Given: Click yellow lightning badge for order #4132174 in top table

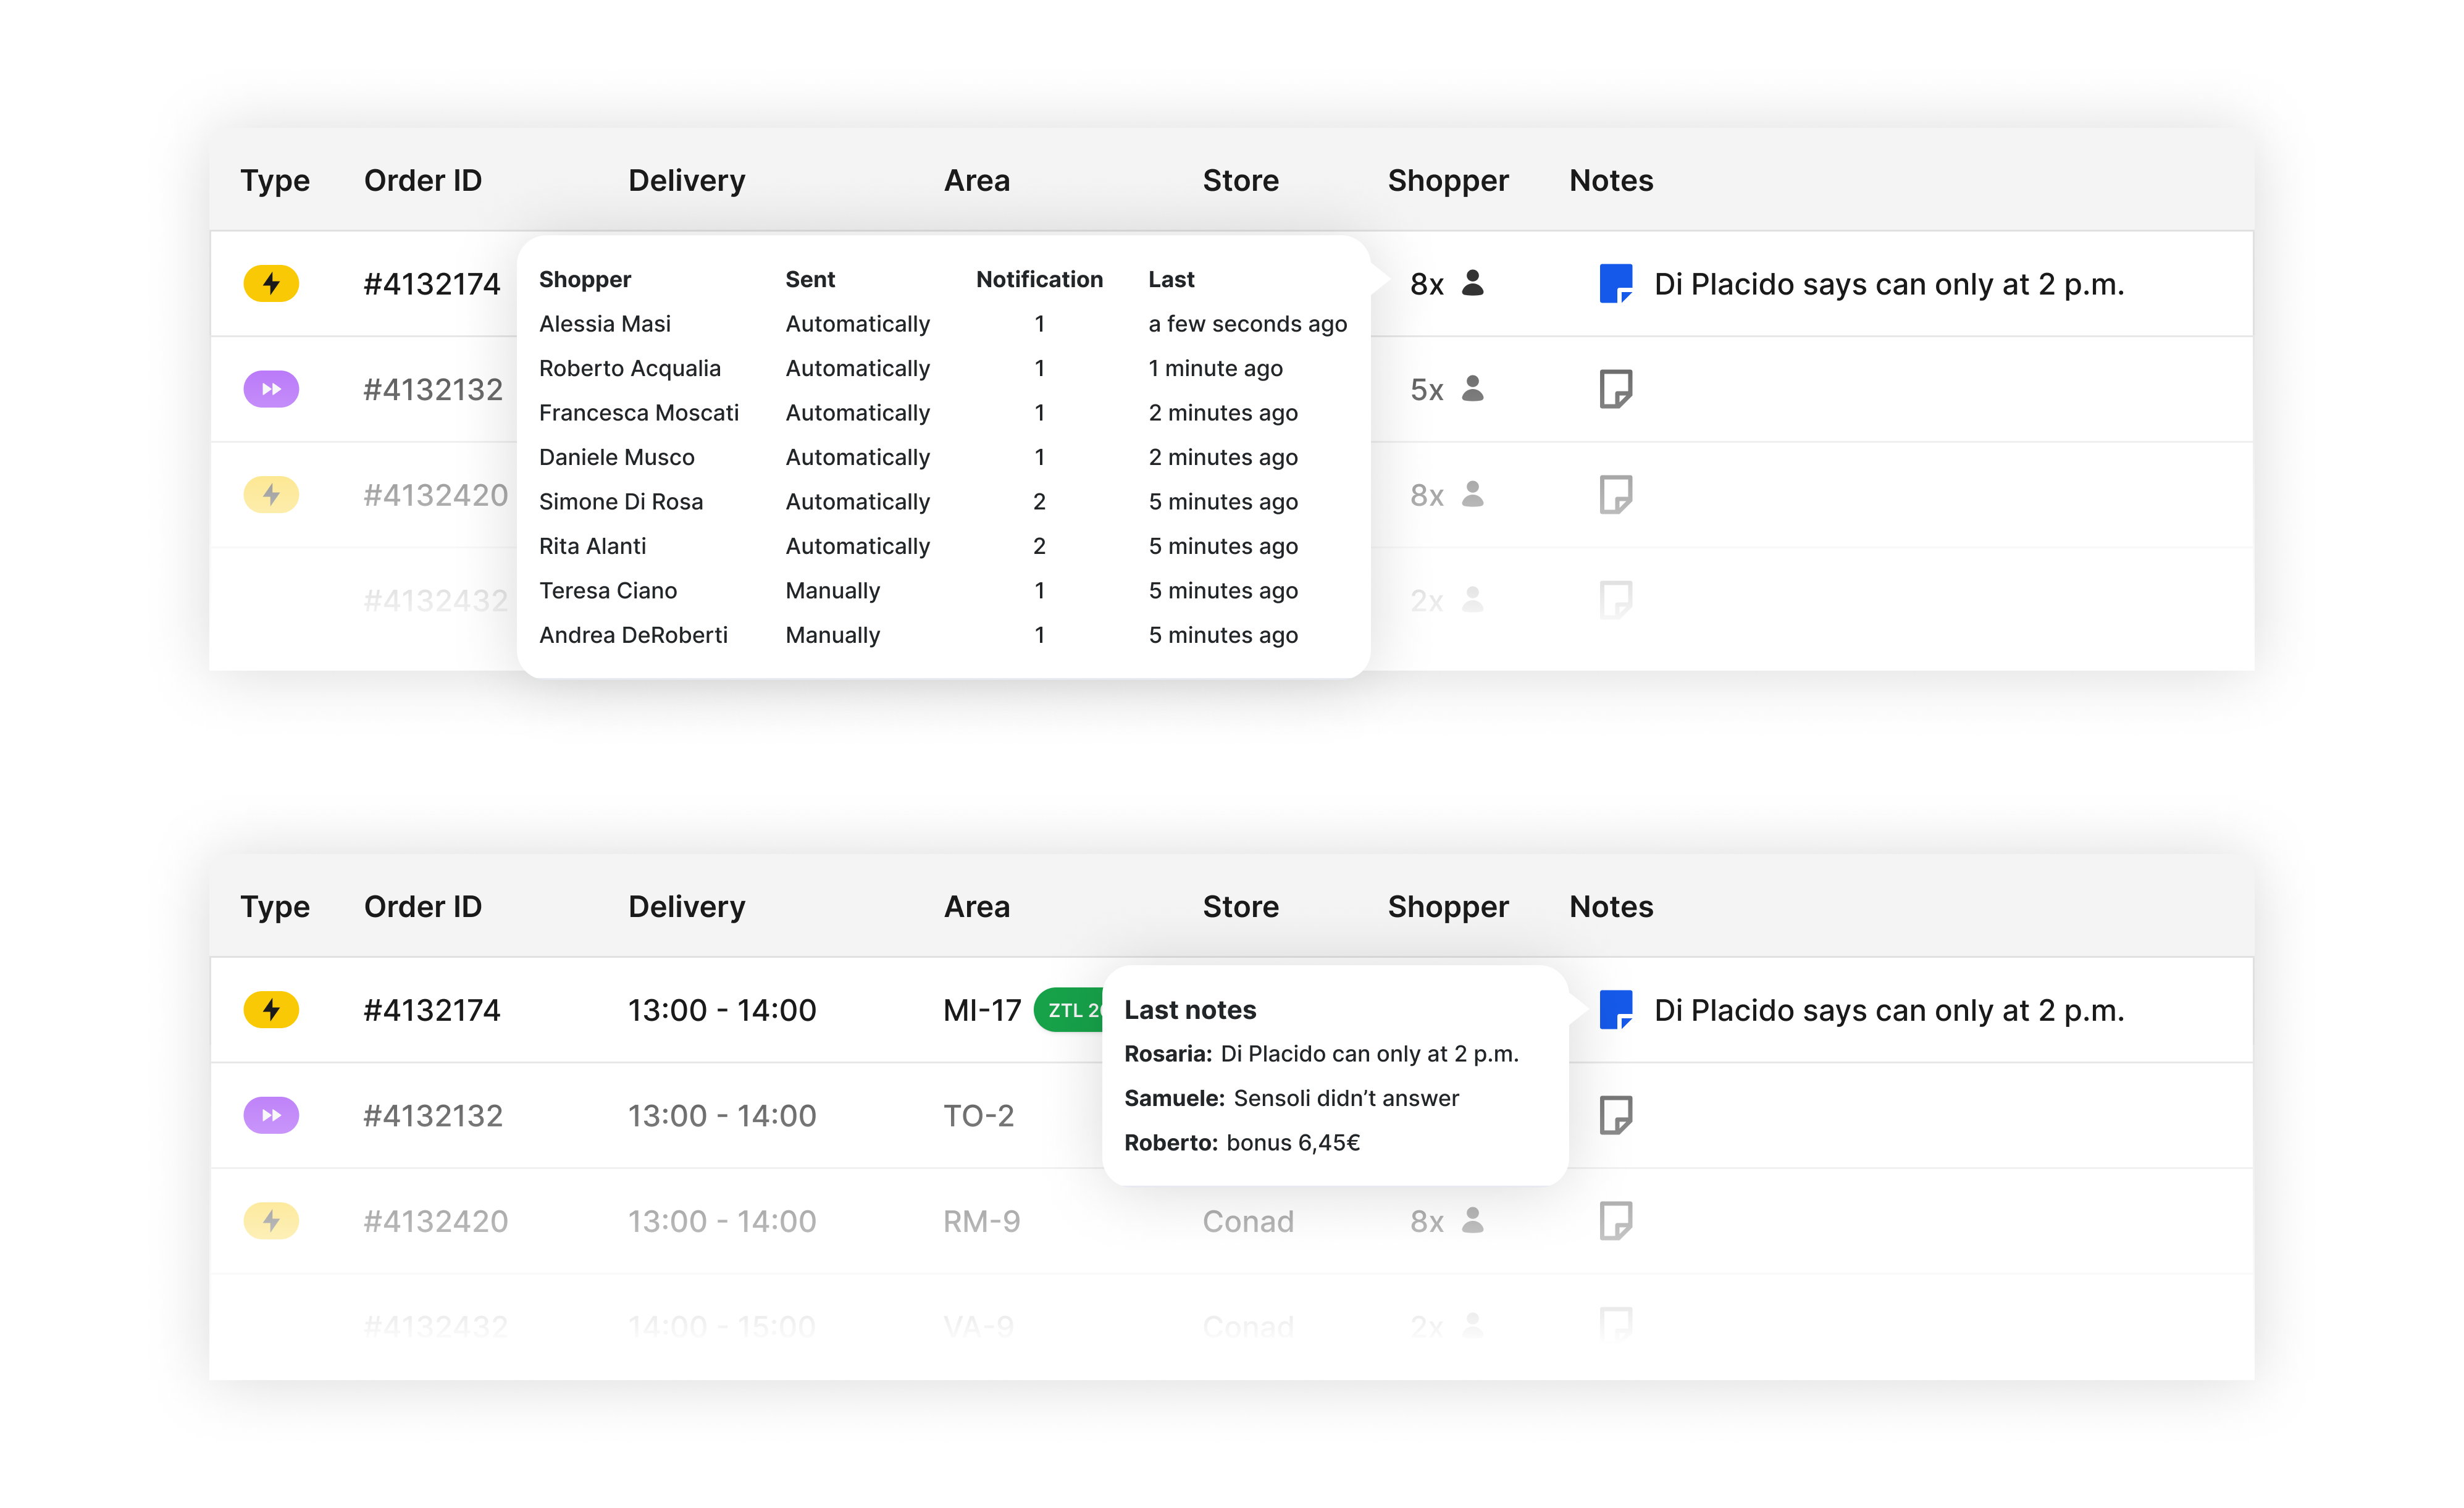Looking at the screenshot, I should pyautogui.click(x=271, y=284).
